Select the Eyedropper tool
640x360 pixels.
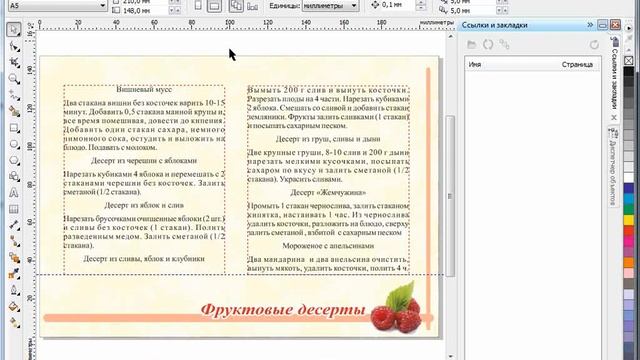[x=13, y=273]
